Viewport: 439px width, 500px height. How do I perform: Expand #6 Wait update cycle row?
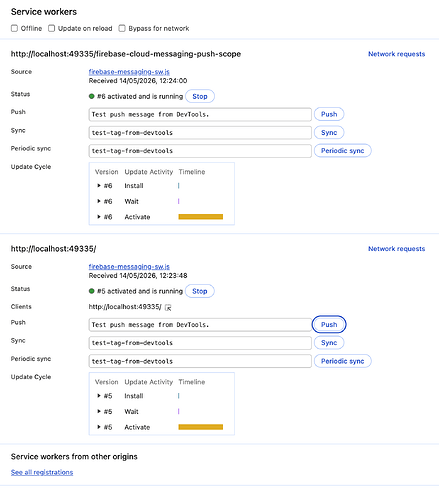click(x=99, y=201)
